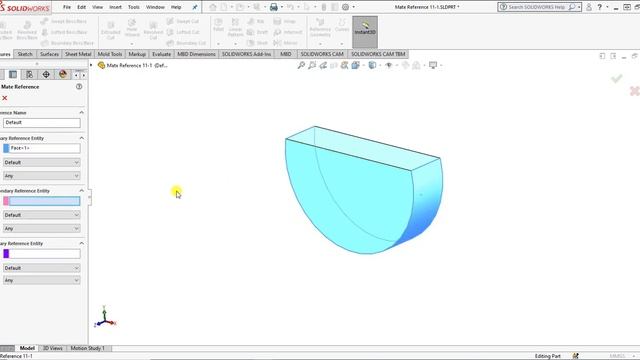Open primary entity alignment Any dropdown
Viewport: 640px width, 360px height.
[42, 176]
